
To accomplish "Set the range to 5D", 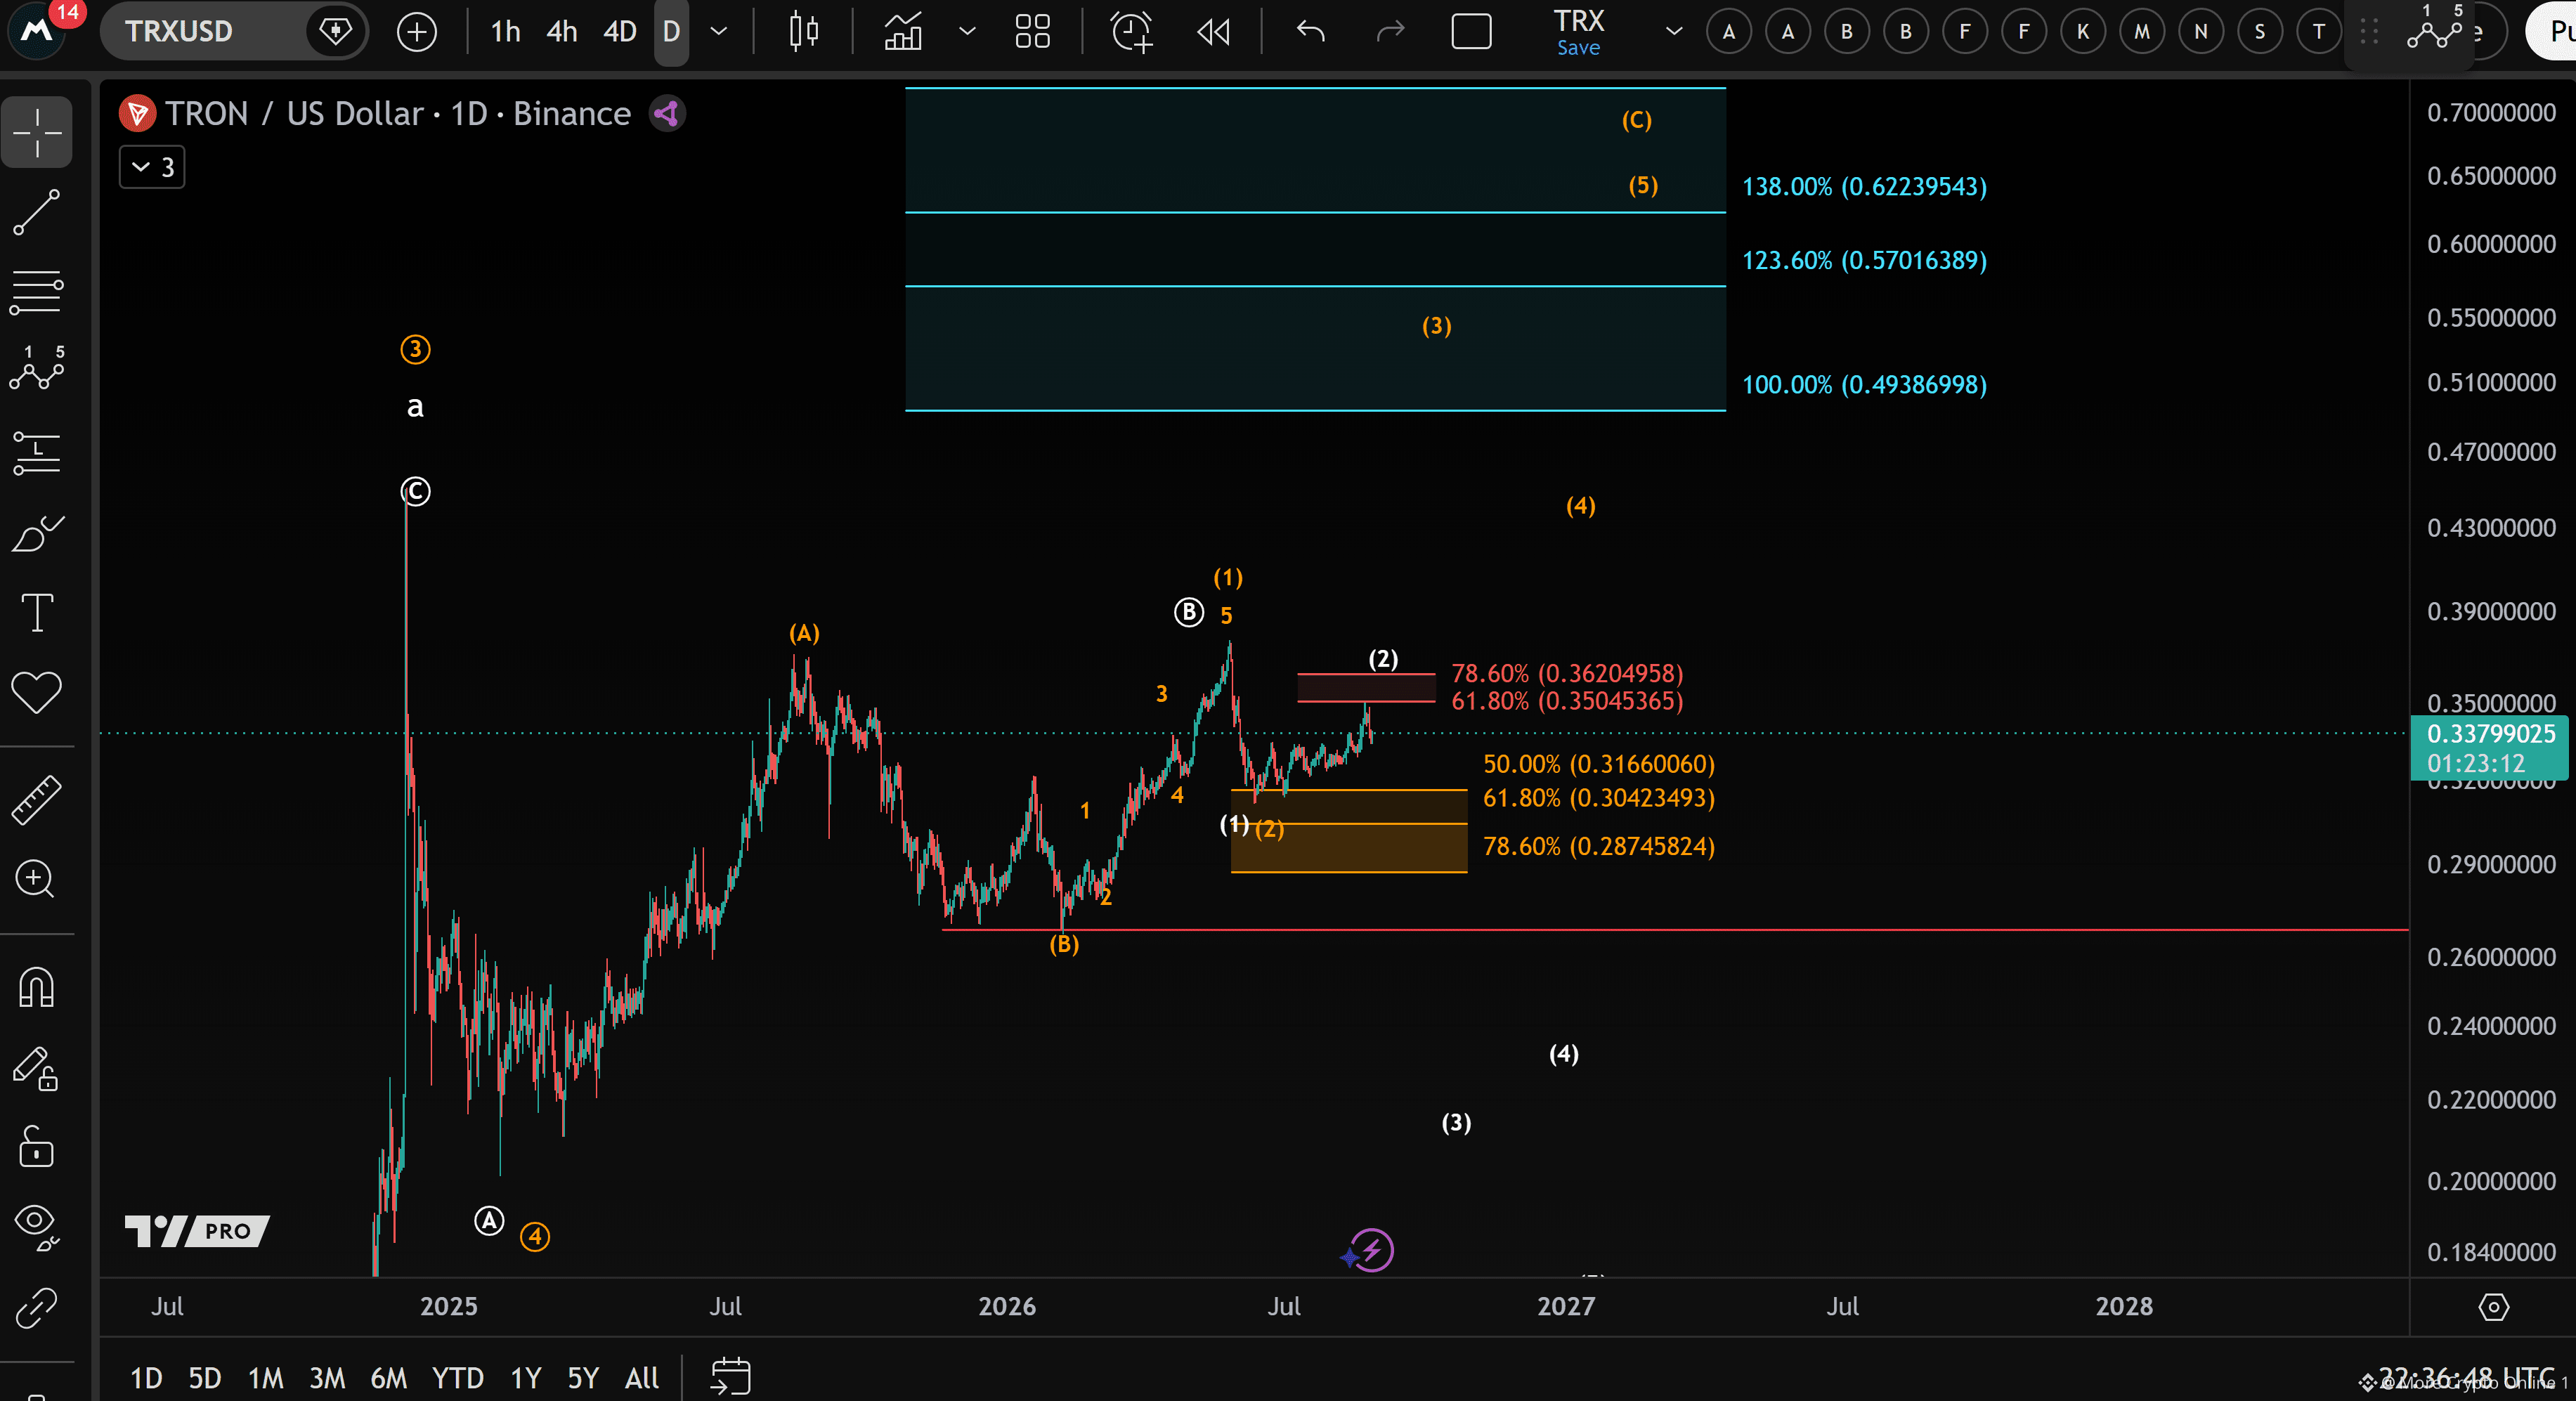I will 204,1378.
